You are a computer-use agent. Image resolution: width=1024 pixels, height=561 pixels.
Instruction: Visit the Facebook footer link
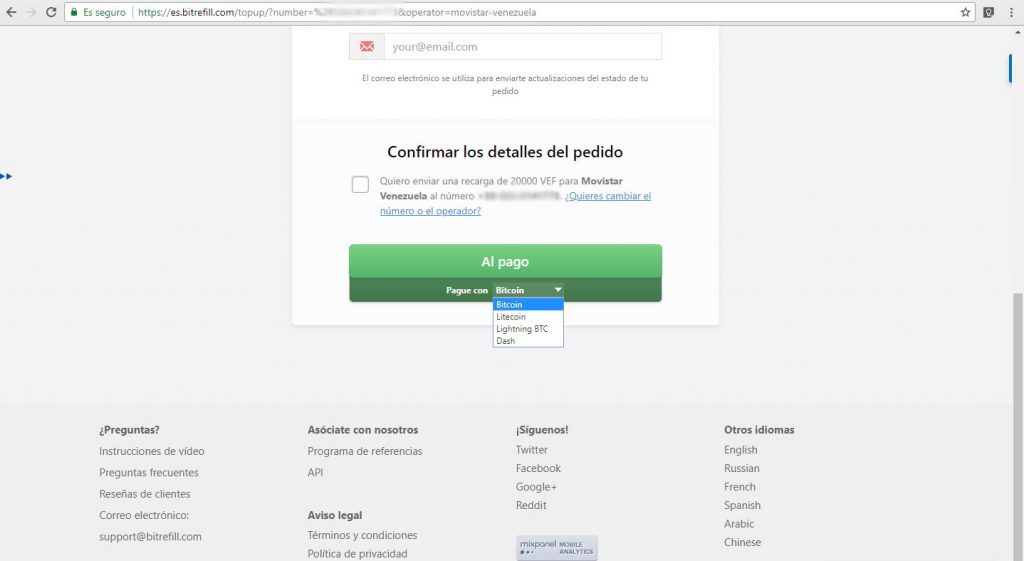click(538, 468)
